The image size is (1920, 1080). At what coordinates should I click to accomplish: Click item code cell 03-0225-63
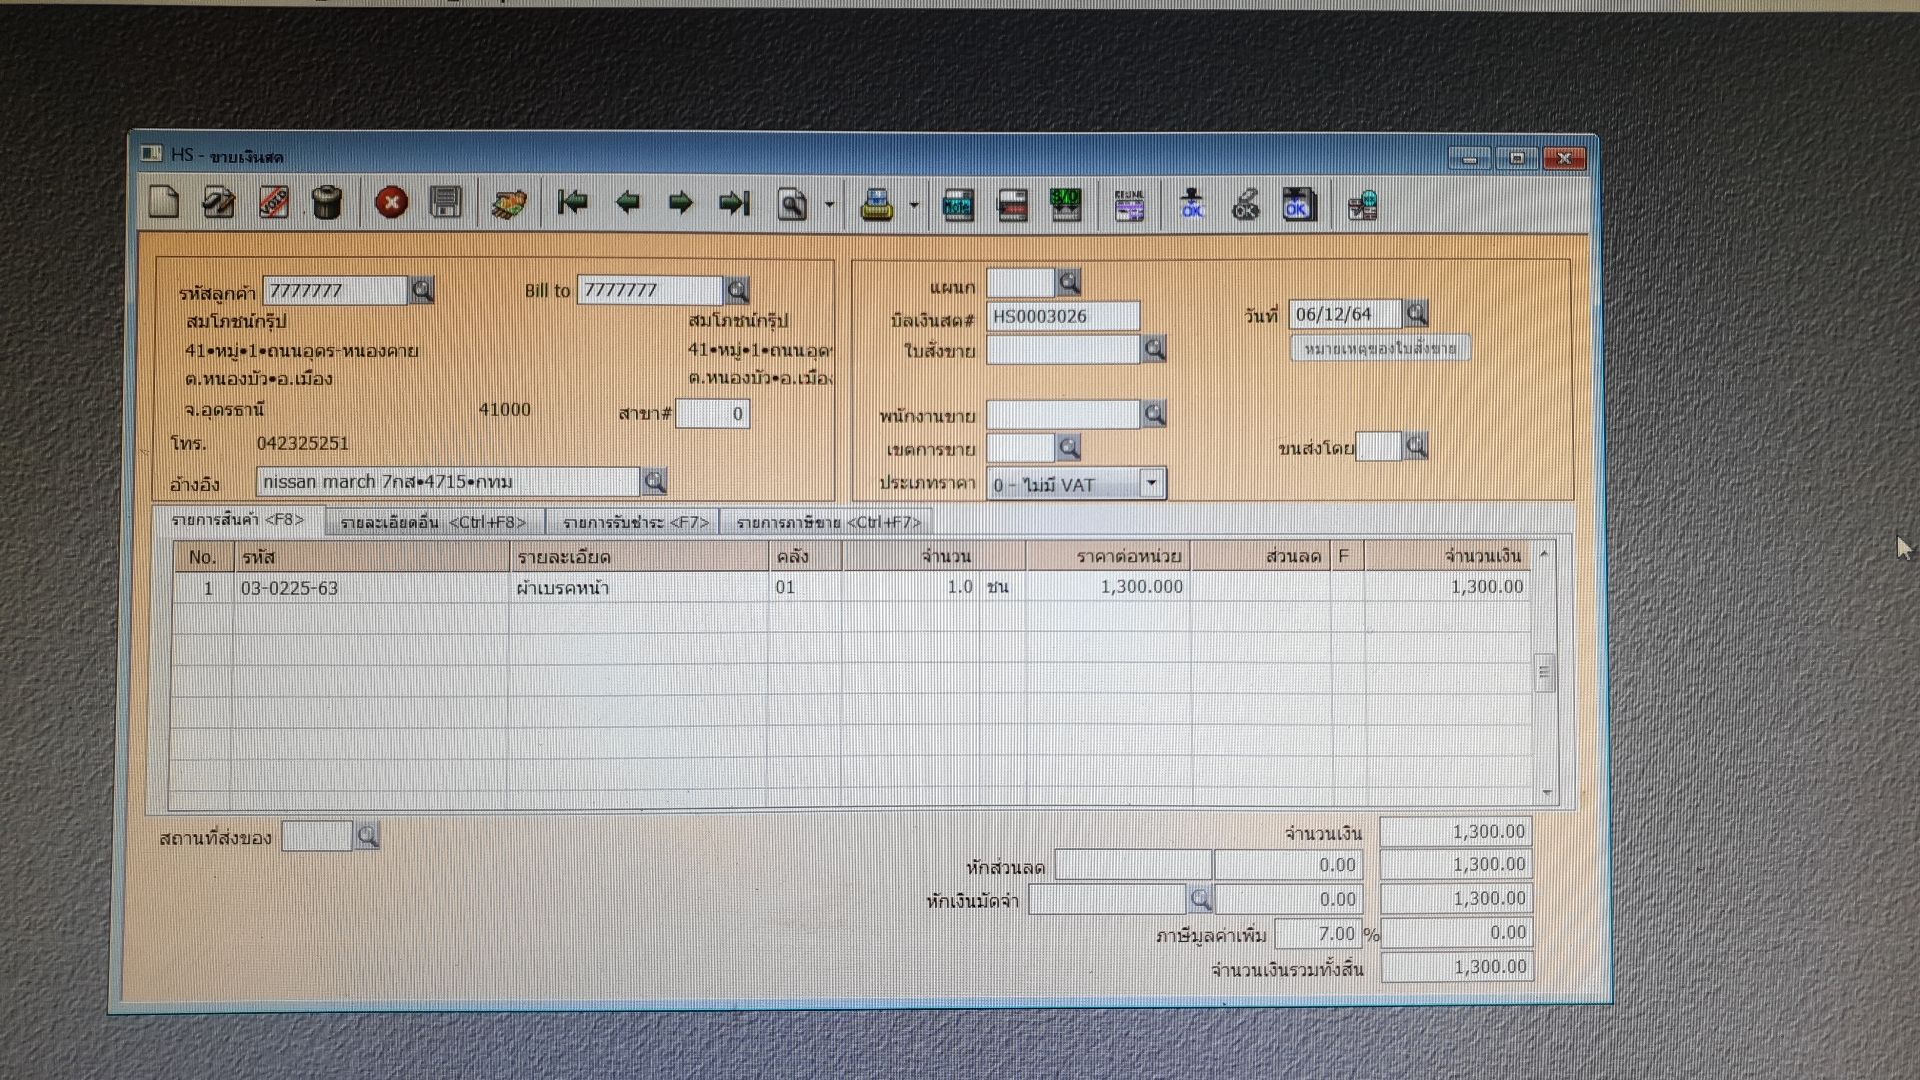pos(372,588)
